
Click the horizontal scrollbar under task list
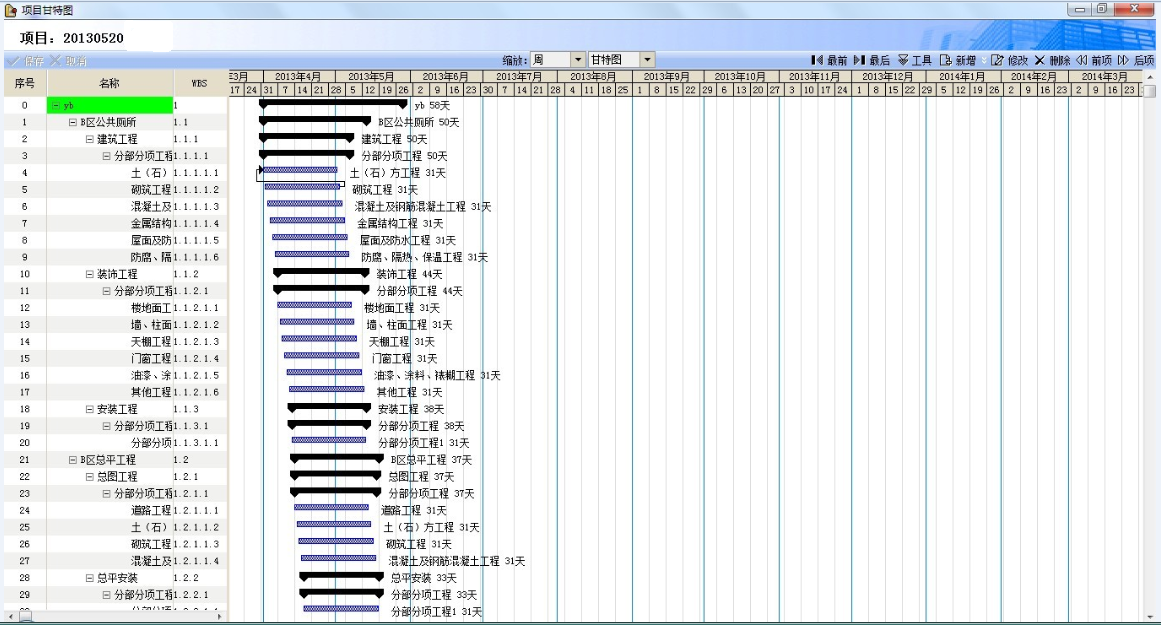tap(120, 617)
